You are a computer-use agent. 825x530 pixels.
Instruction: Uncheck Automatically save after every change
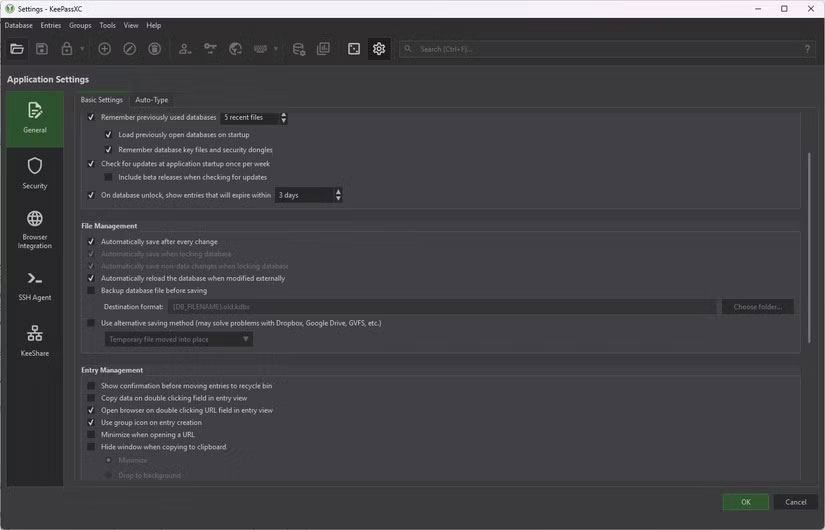pos(92,242)
